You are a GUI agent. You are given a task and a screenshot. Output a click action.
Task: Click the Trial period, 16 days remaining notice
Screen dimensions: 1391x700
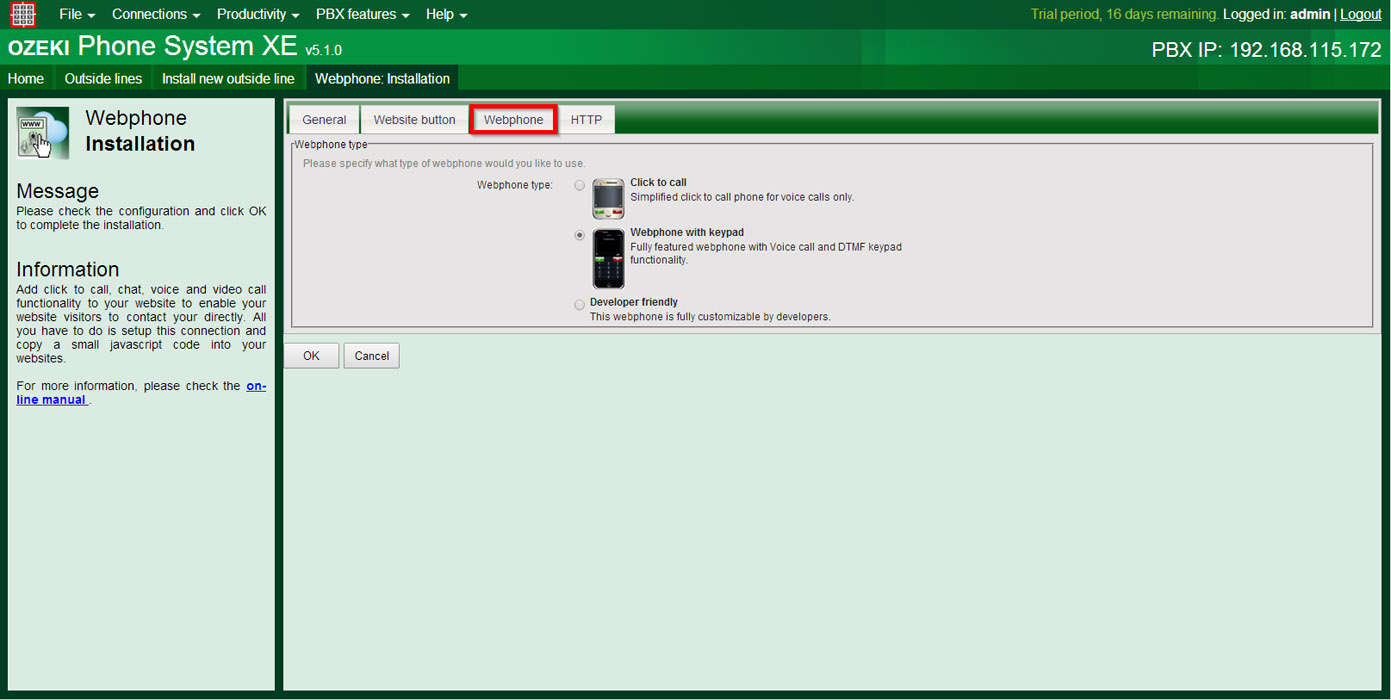tap(1125, 14)
